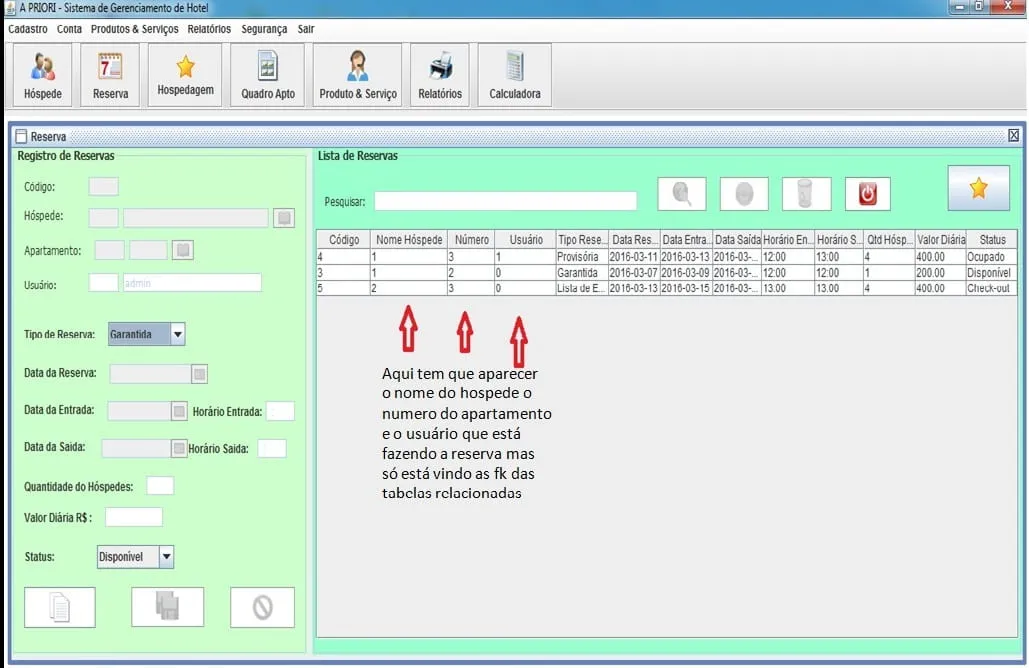Open the Hóspede toolbar icon
1029x668 pixels.
click(x=42, y=76)
